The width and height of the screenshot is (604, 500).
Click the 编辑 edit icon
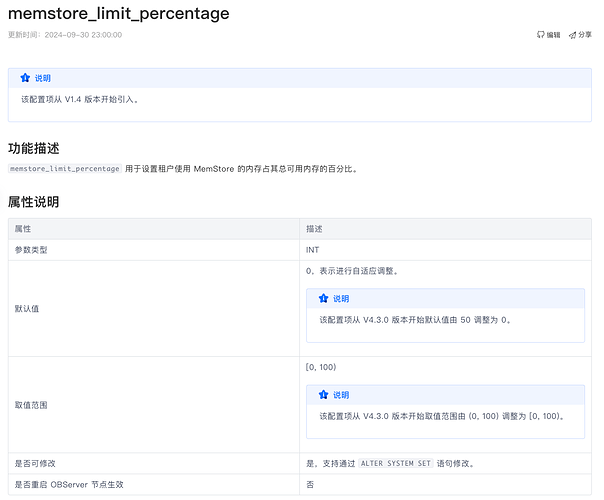tap(540, 35)
